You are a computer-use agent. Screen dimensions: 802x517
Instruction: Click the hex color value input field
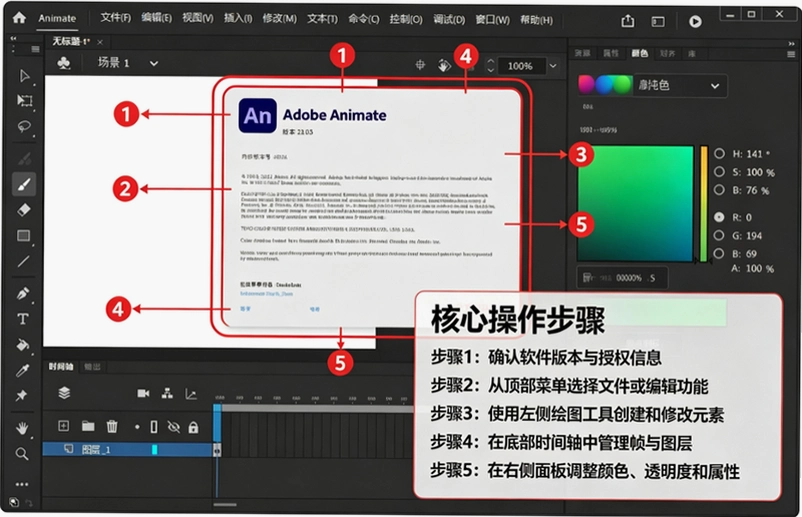click(622, 278)
